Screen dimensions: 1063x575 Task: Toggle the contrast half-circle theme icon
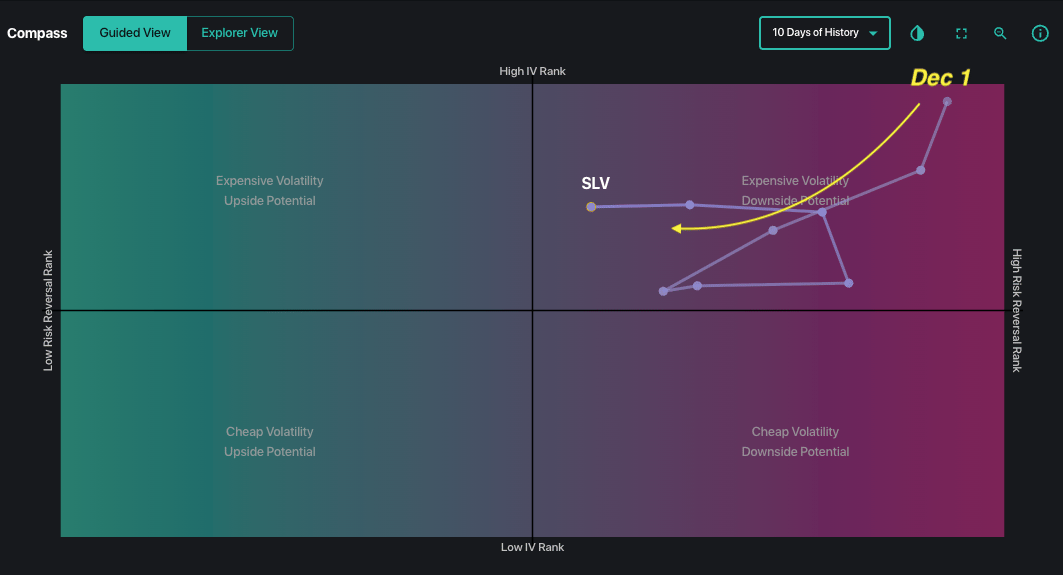(x=917, y=33)
